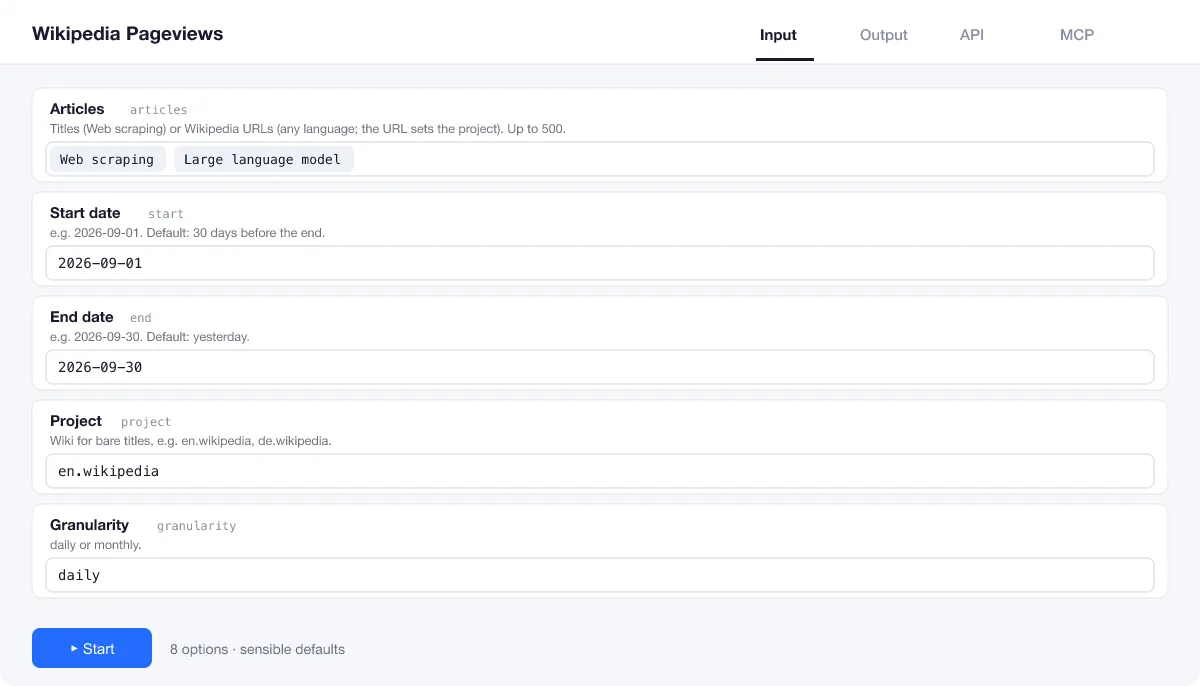Click the Start button
The width and height of the screenshot is (1200, 686).
click(x=92, y=648)
